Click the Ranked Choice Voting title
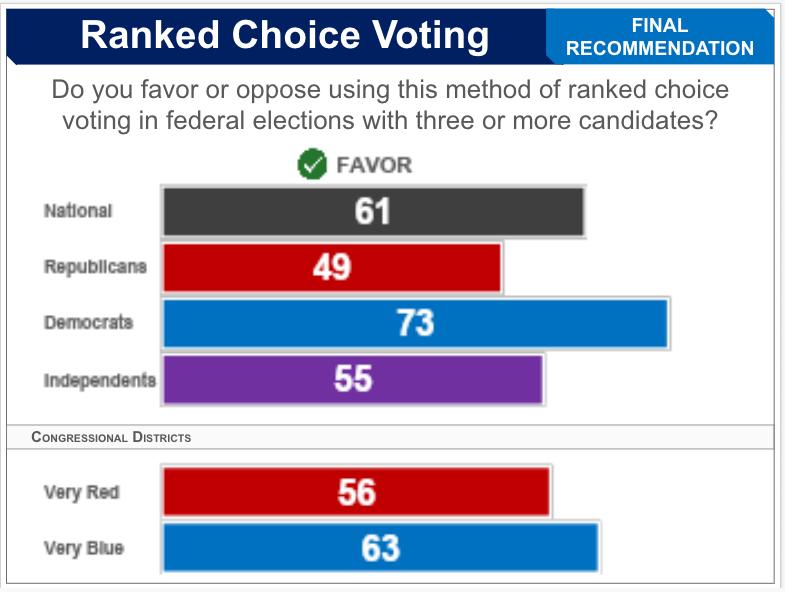Viewport: 785px width, 592px height. coord(285,35)
